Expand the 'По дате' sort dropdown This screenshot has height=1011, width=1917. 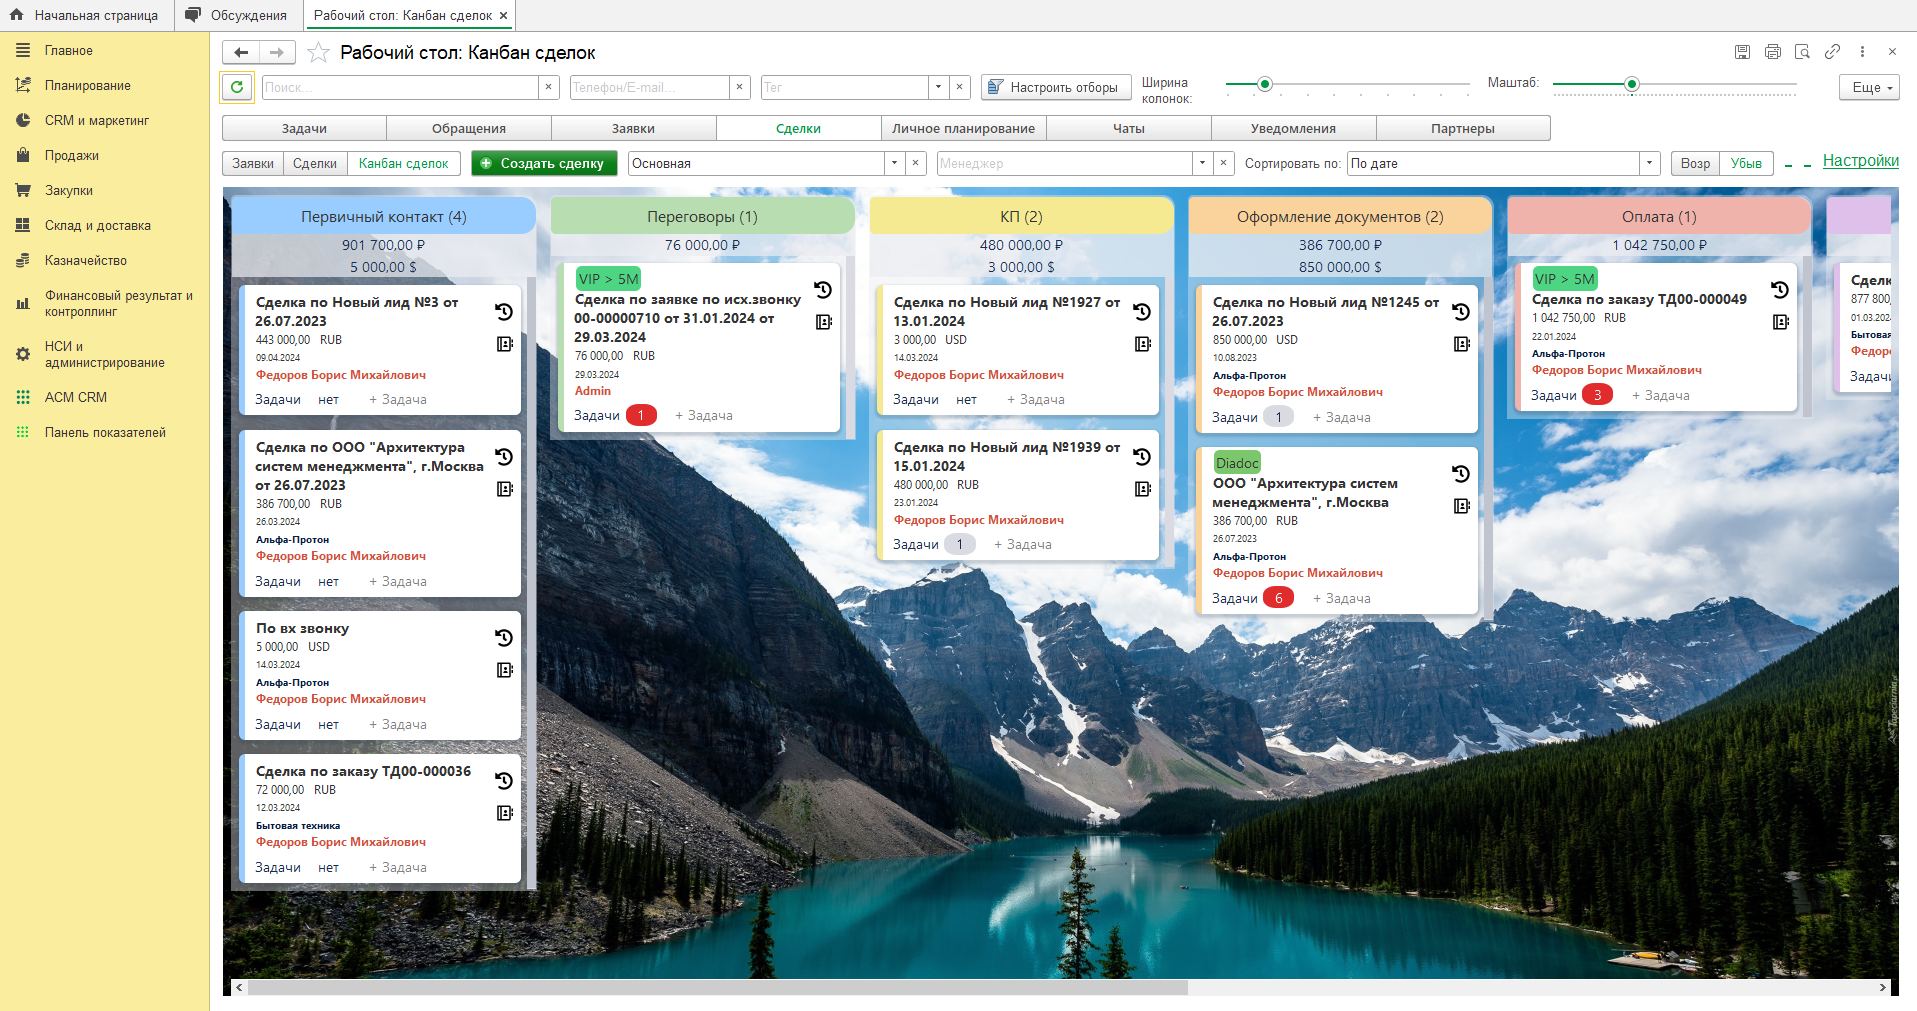click(1649, 163)
